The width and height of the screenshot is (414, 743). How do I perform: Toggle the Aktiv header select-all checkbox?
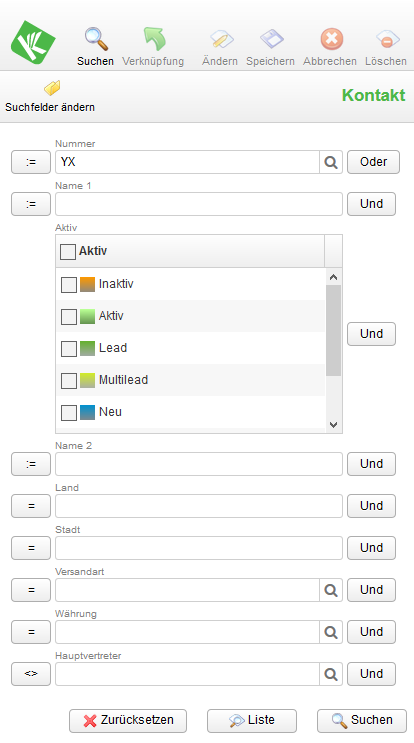[x=68, y=252]
